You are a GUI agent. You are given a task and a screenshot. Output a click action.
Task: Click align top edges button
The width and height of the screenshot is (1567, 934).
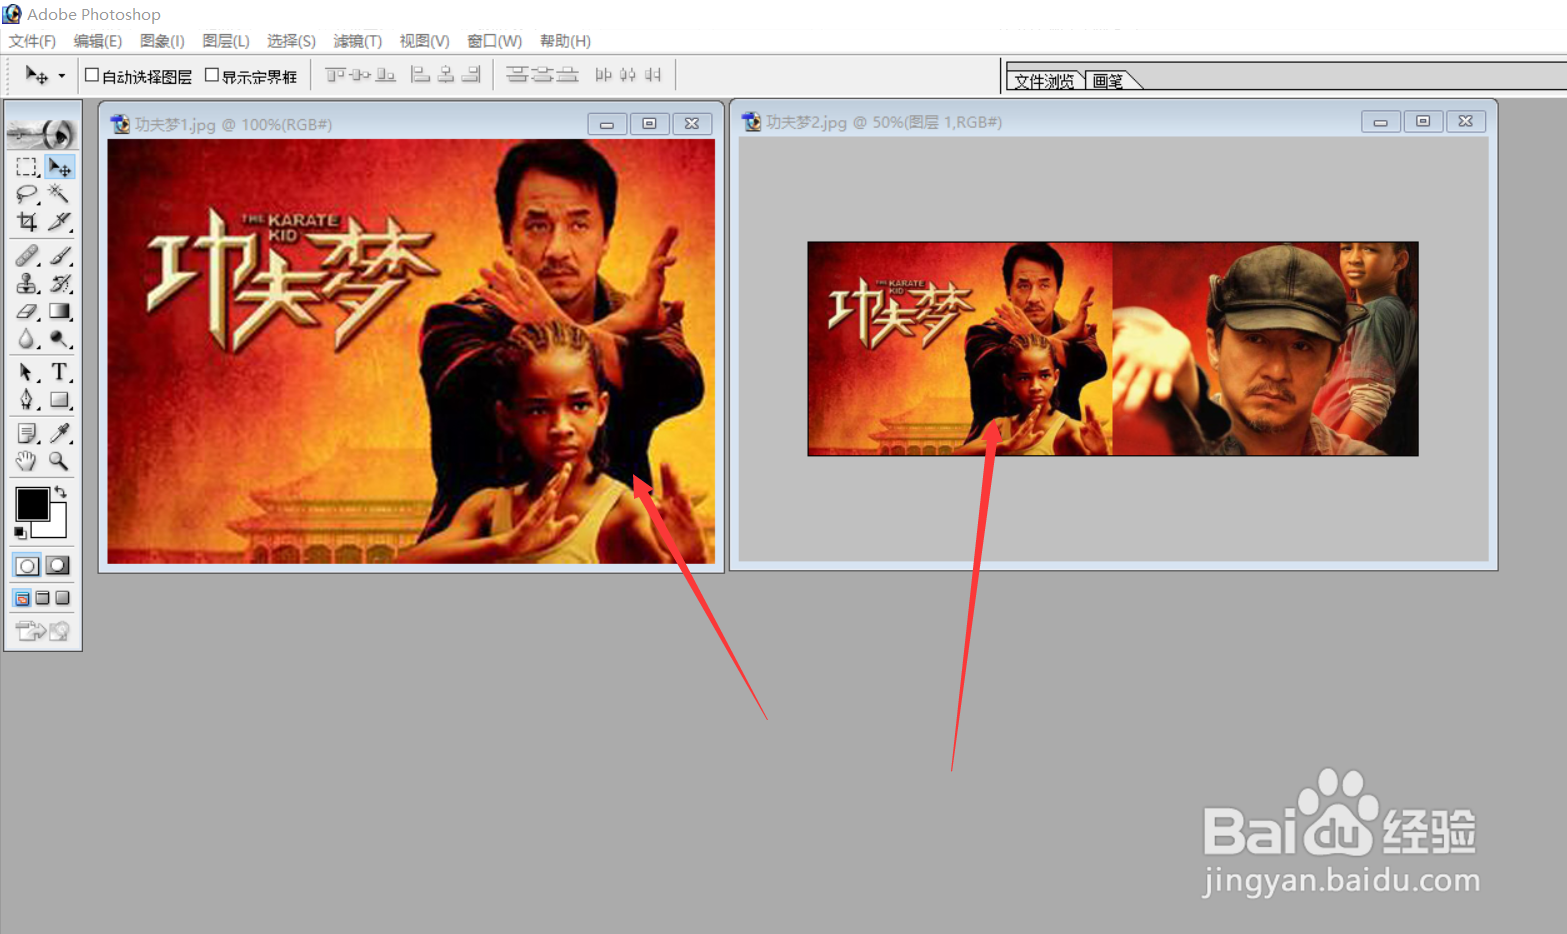(335, 75)
